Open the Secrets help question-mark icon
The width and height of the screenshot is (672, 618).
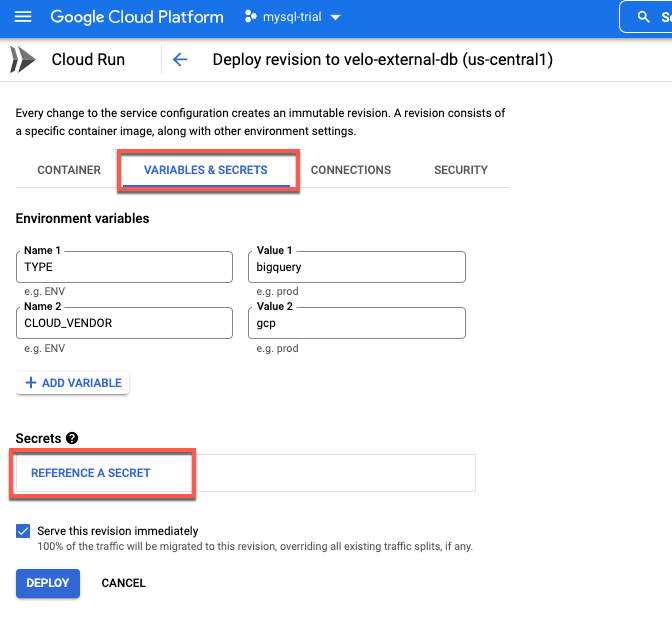(x=72, y=438)
